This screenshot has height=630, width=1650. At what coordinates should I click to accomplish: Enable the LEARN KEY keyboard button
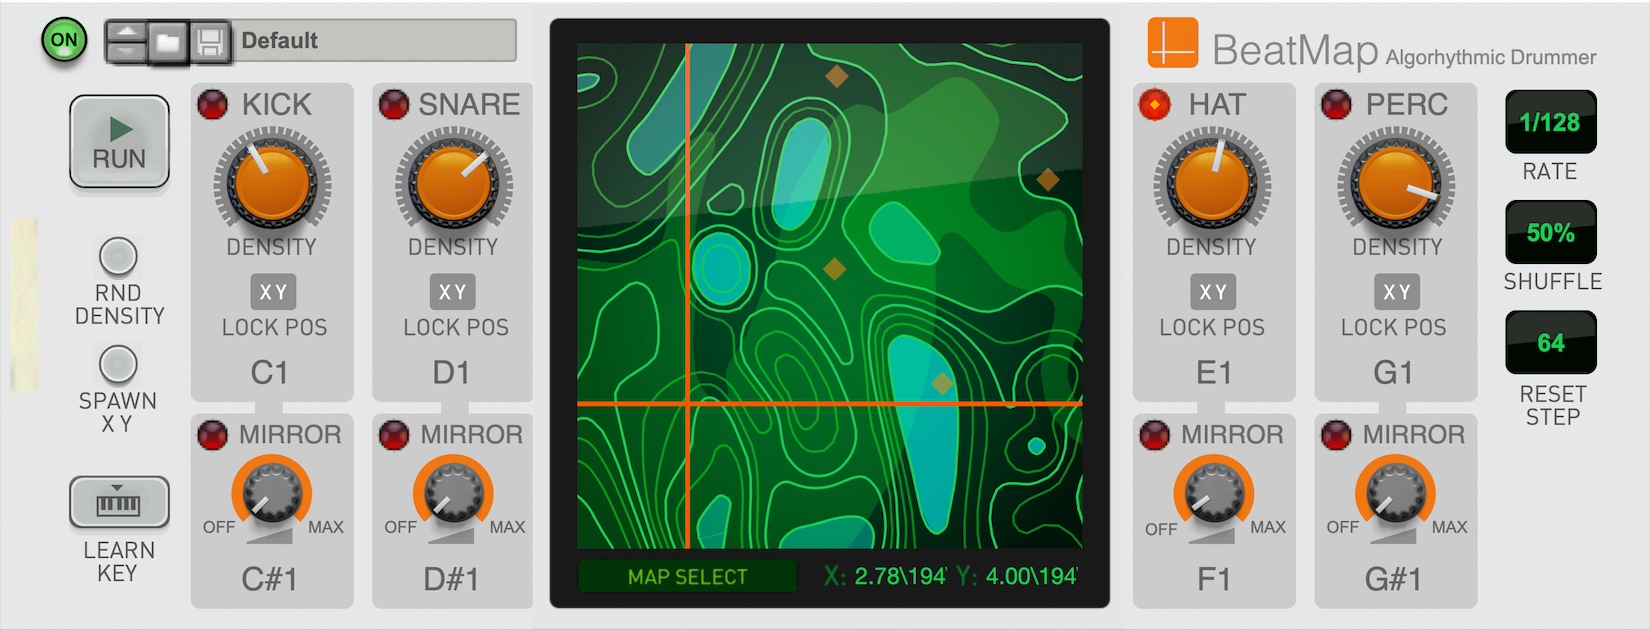point(119,502)
